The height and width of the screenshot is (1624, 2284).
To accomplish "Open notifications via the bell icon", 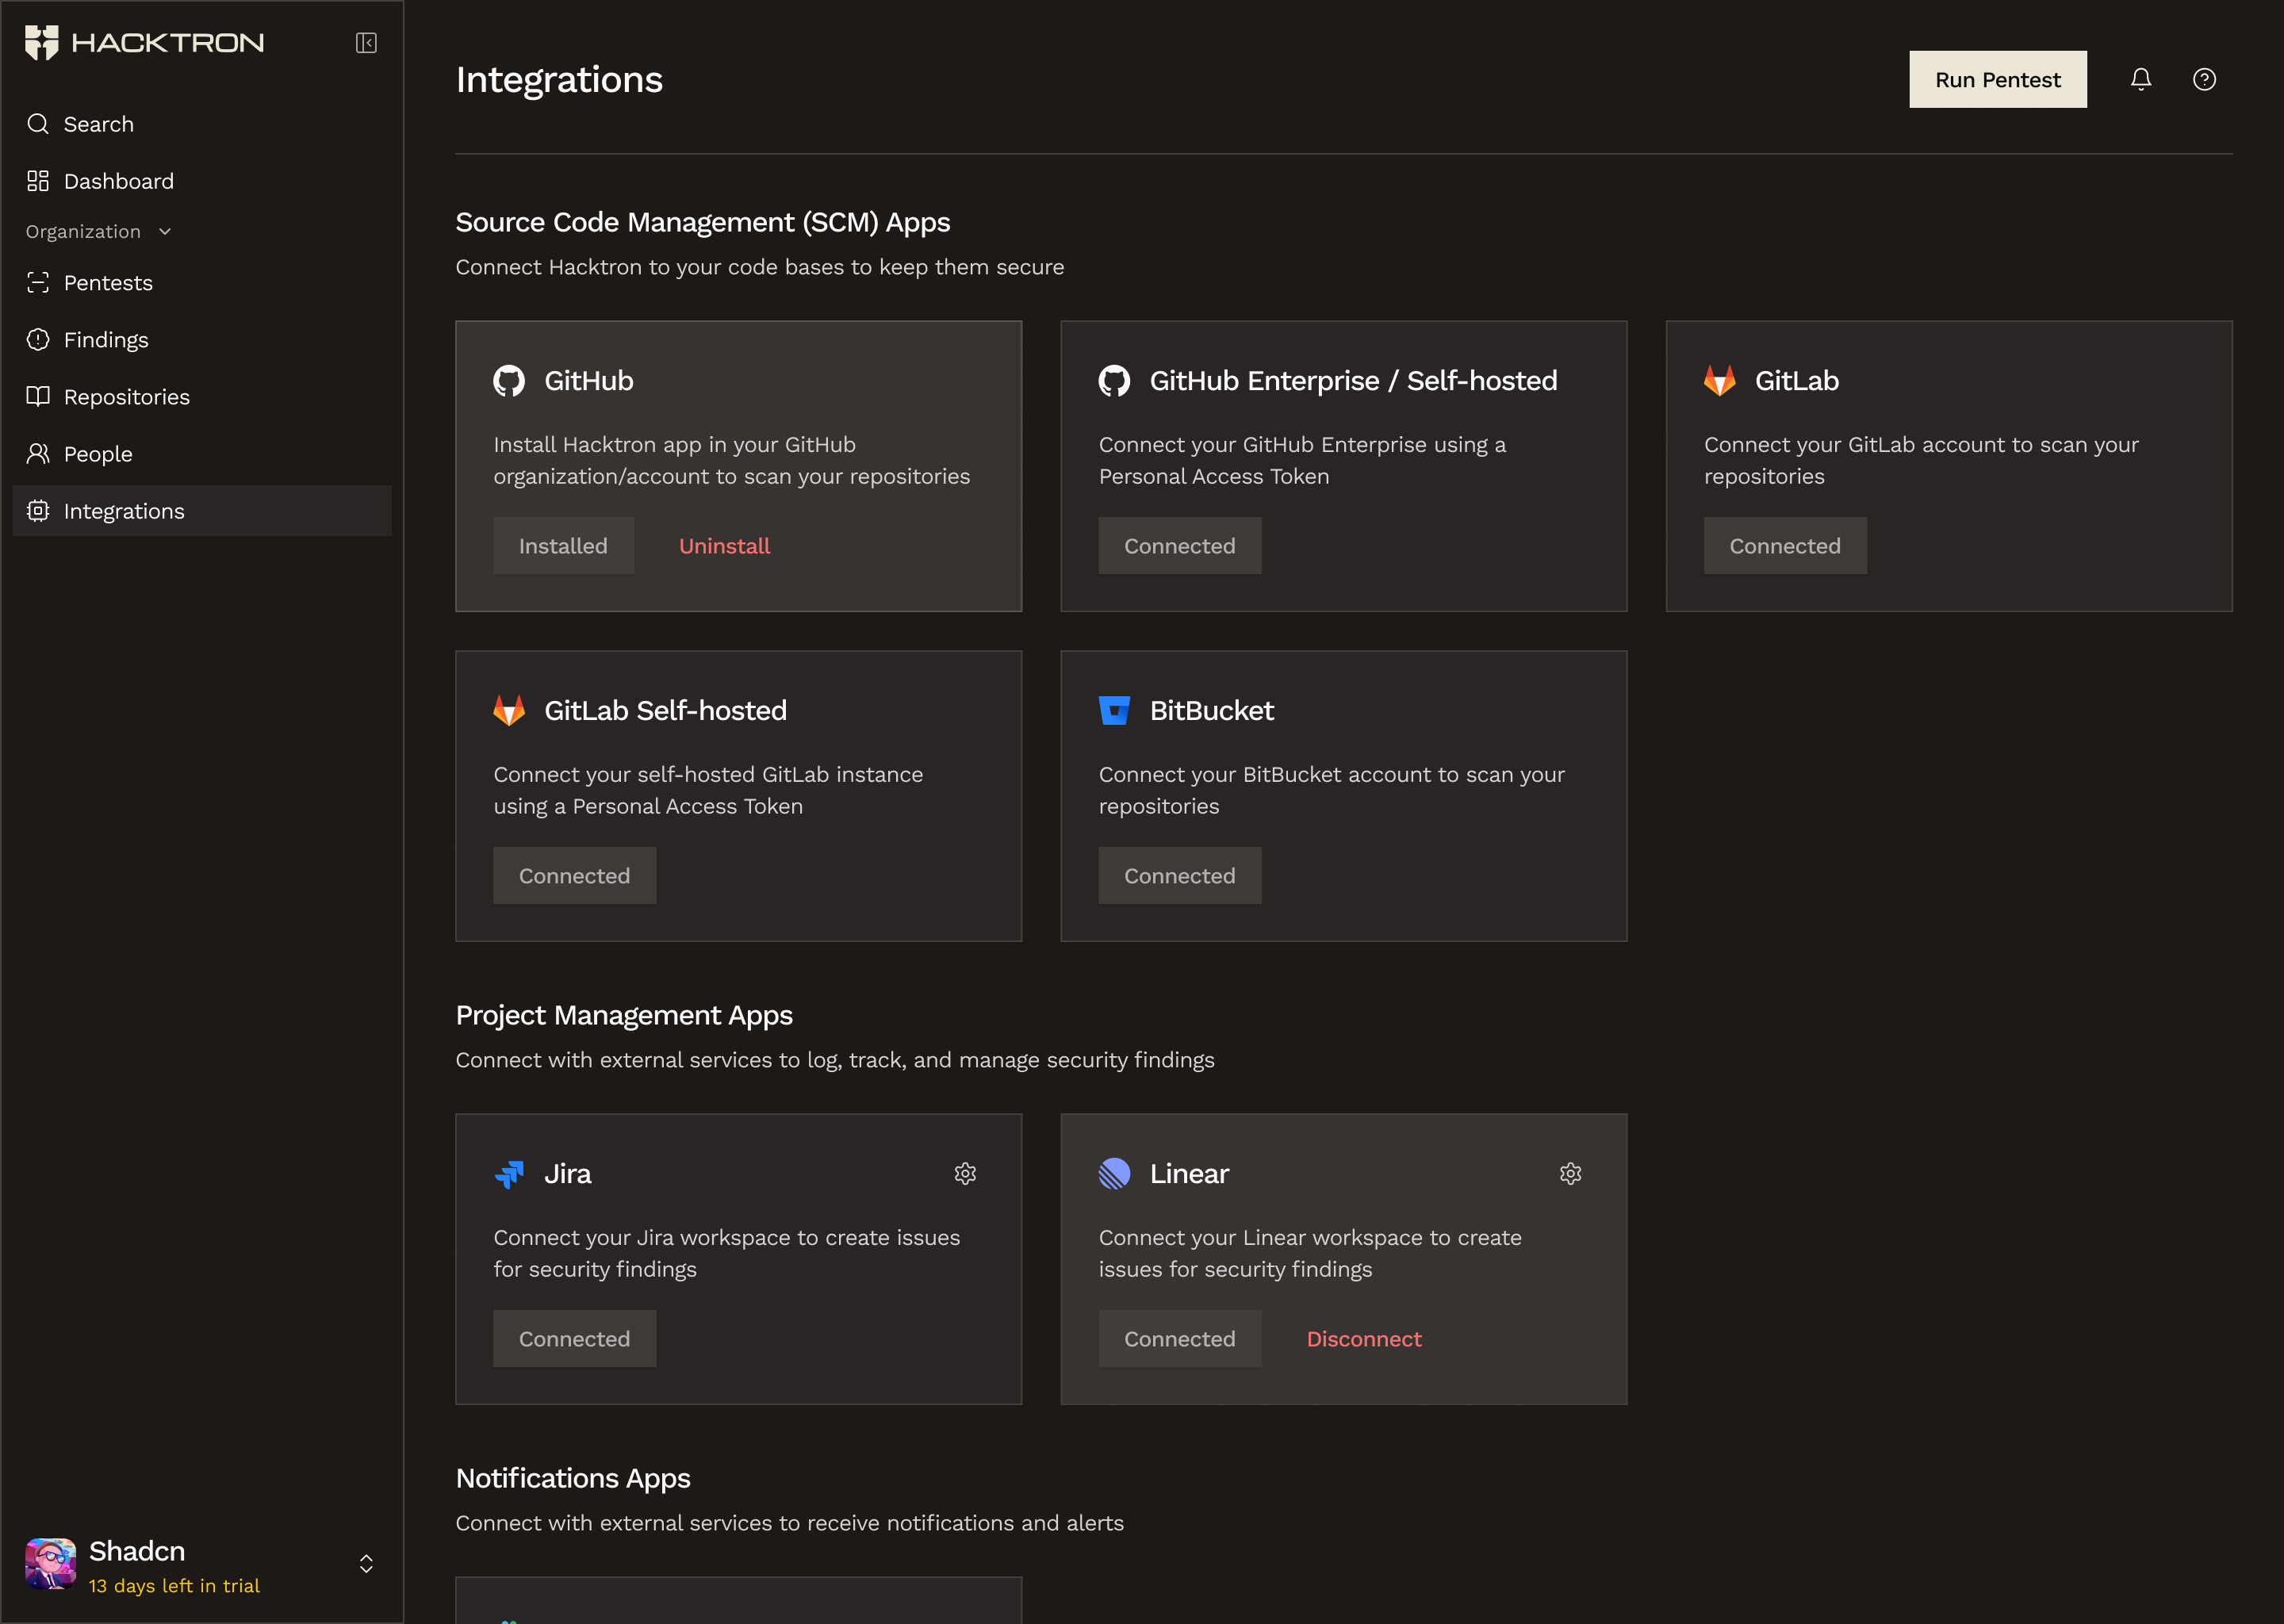I will [2141, 79].
